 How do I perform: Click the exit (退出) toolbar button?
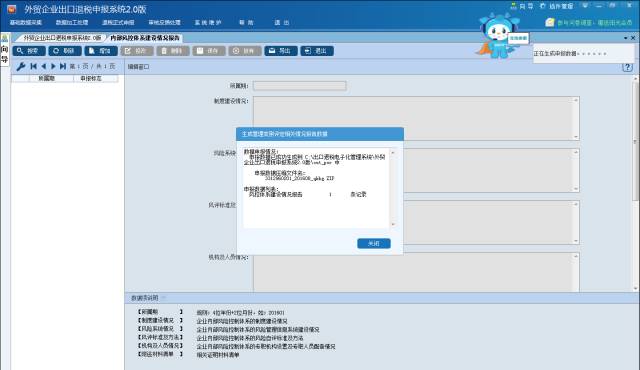tap(317, 51)
